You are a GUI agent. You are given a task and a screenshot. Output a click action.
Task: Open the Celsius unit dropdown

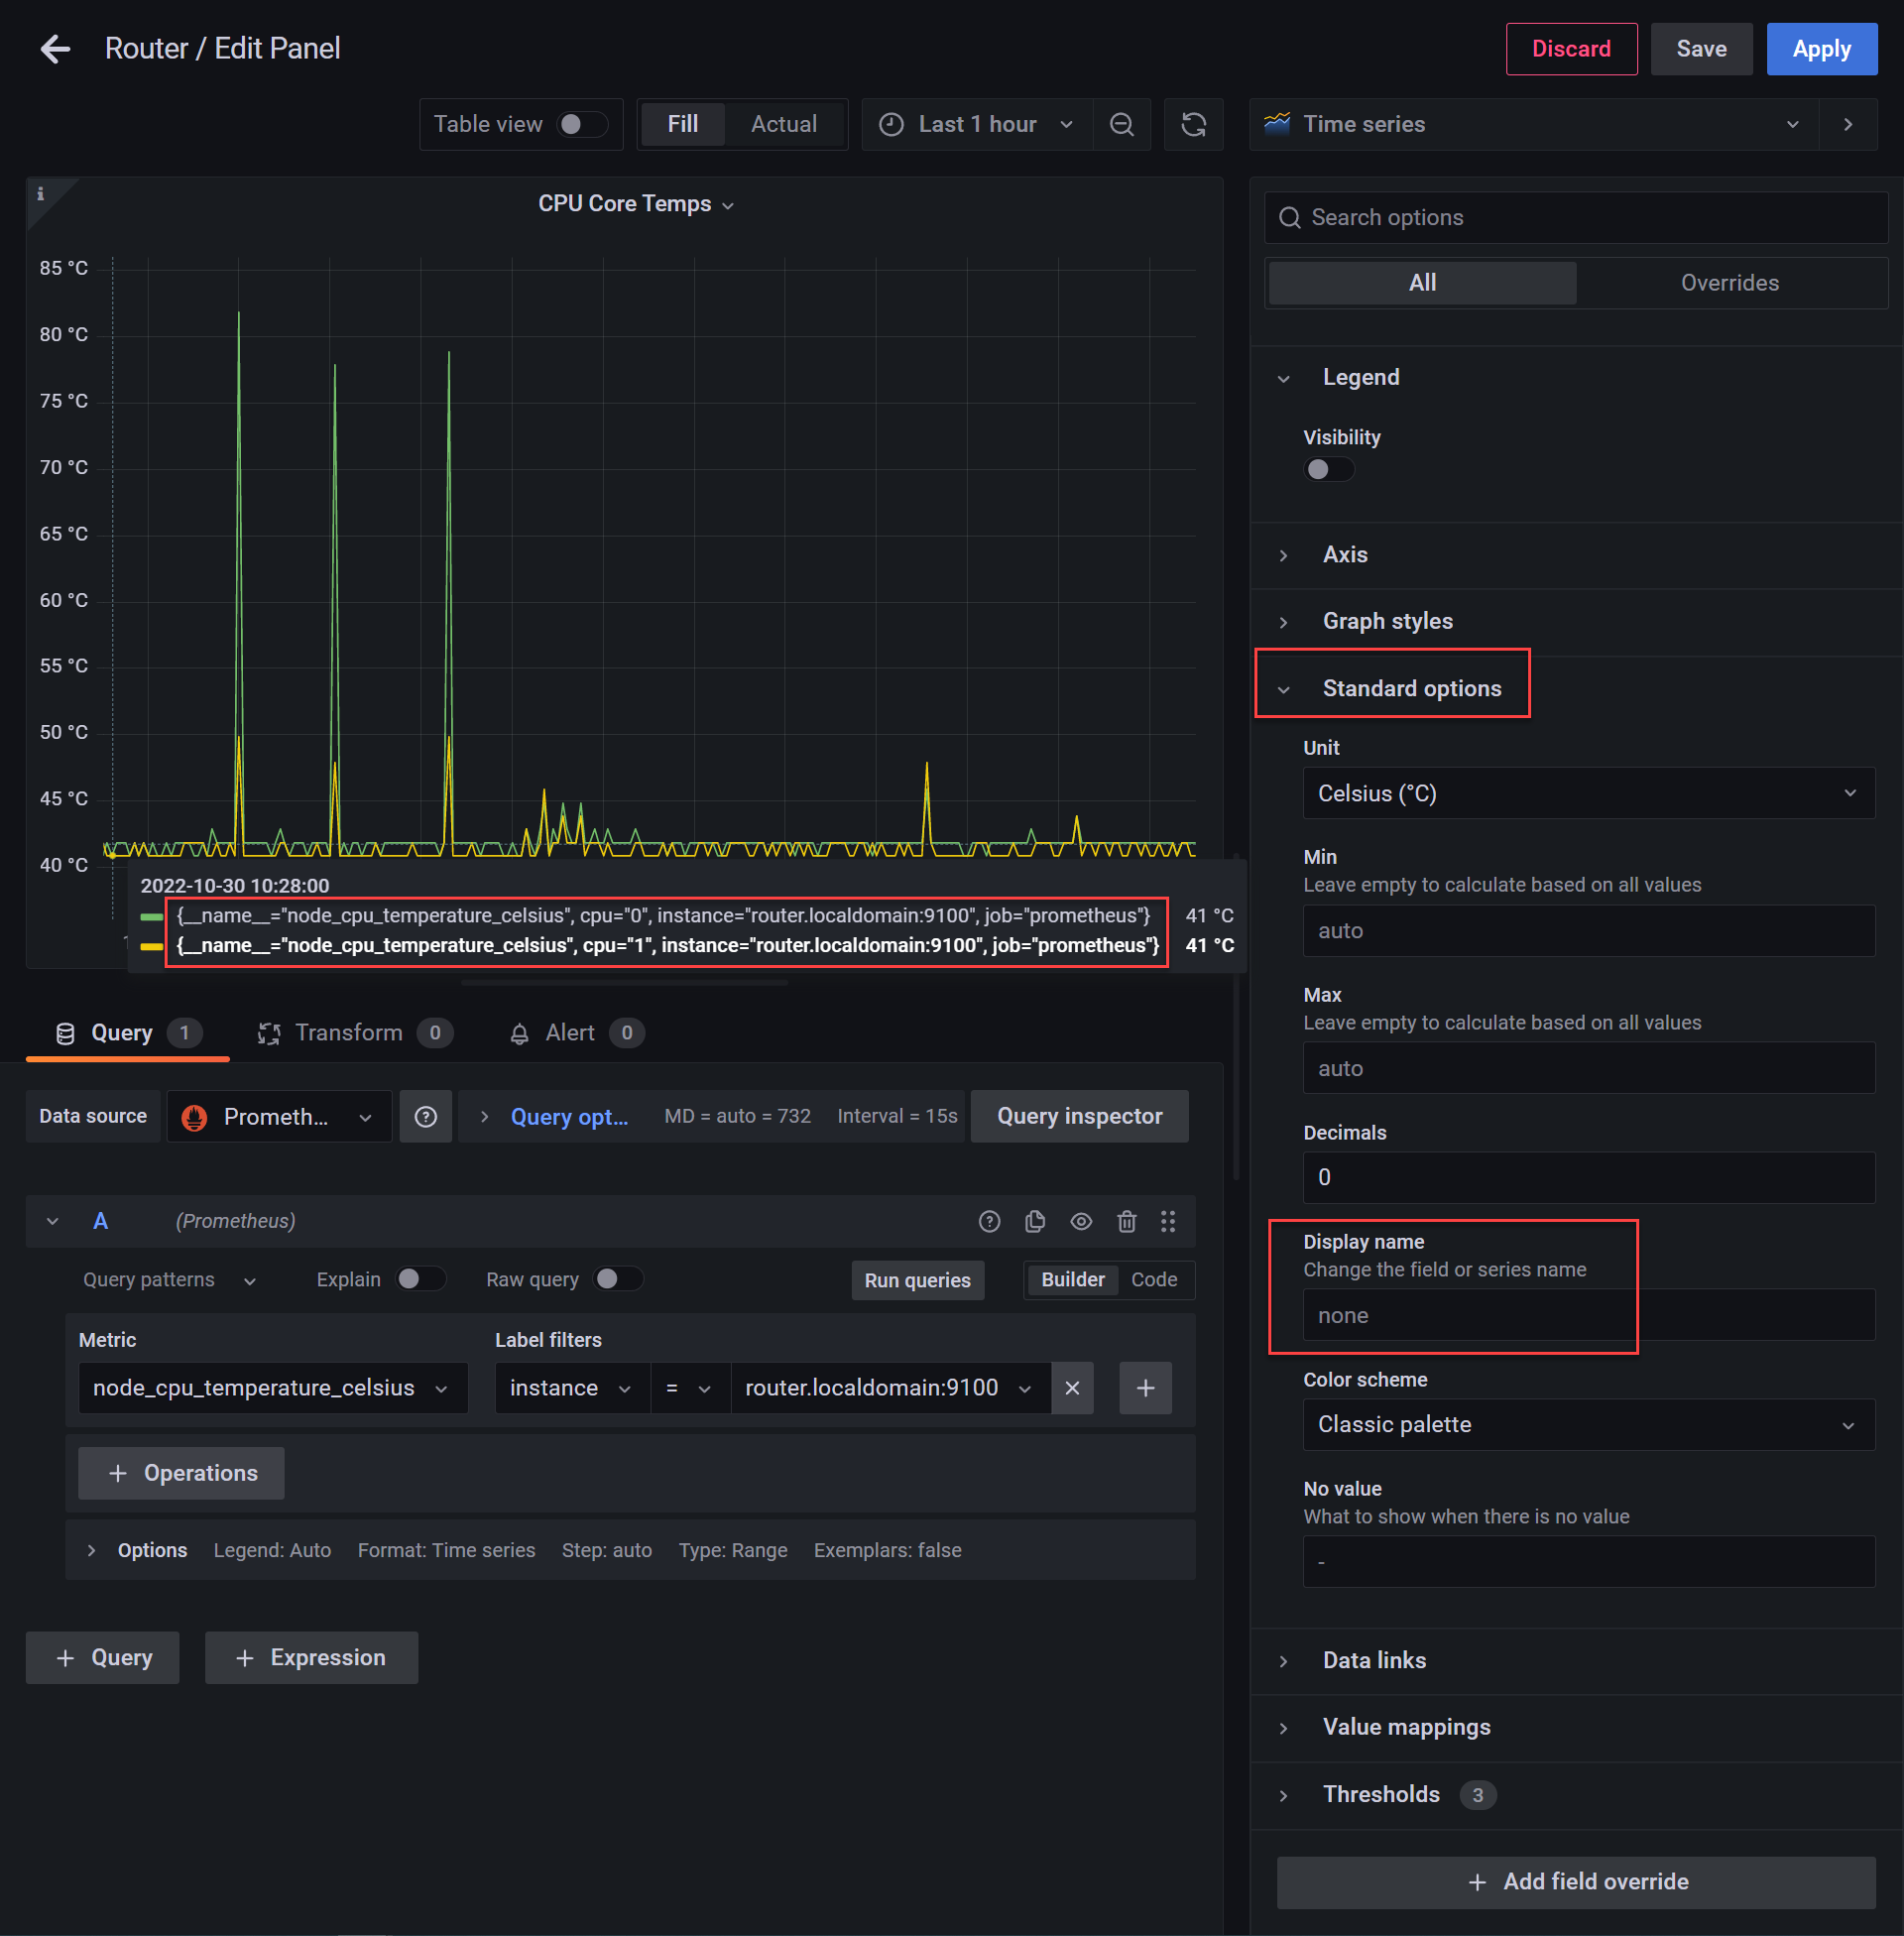pyautogui.click(x=1587, y=793)
